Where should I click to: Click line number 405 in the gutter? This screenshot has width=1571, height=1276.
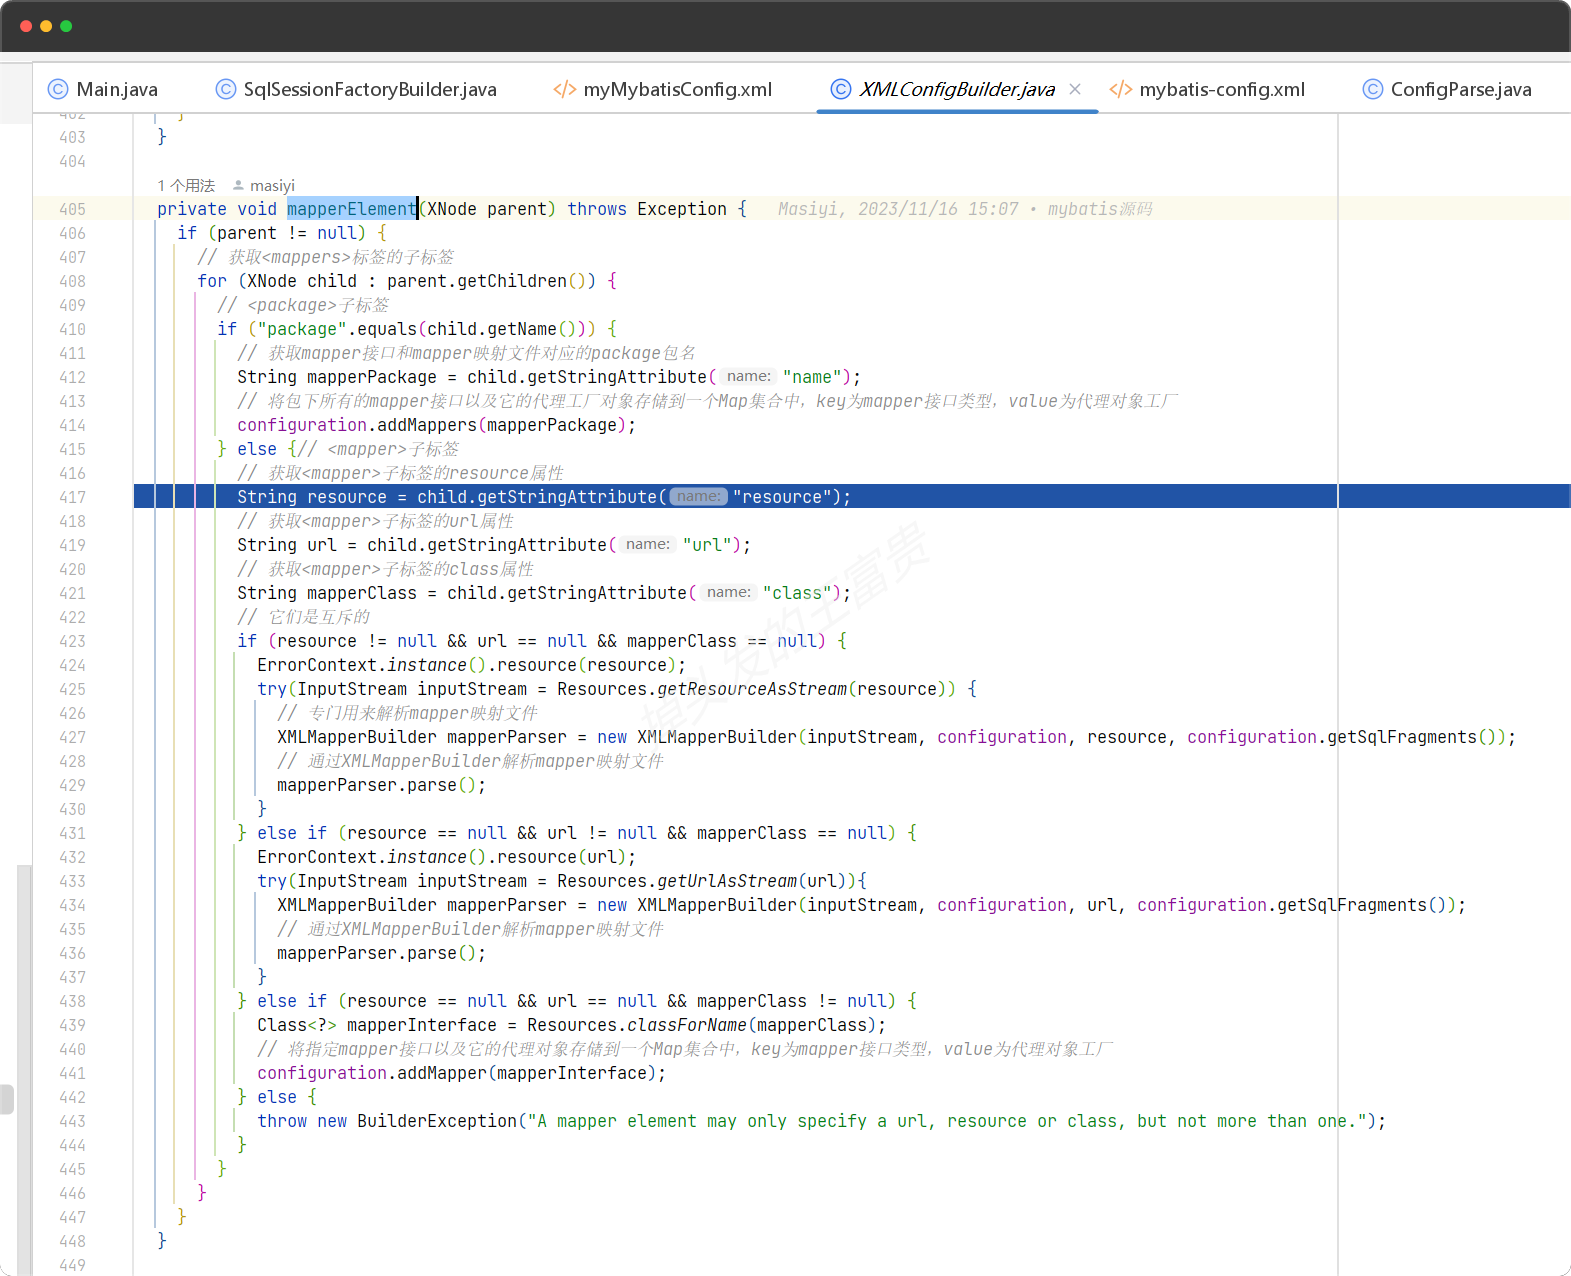pyautogui.click(x=72, y=209)
